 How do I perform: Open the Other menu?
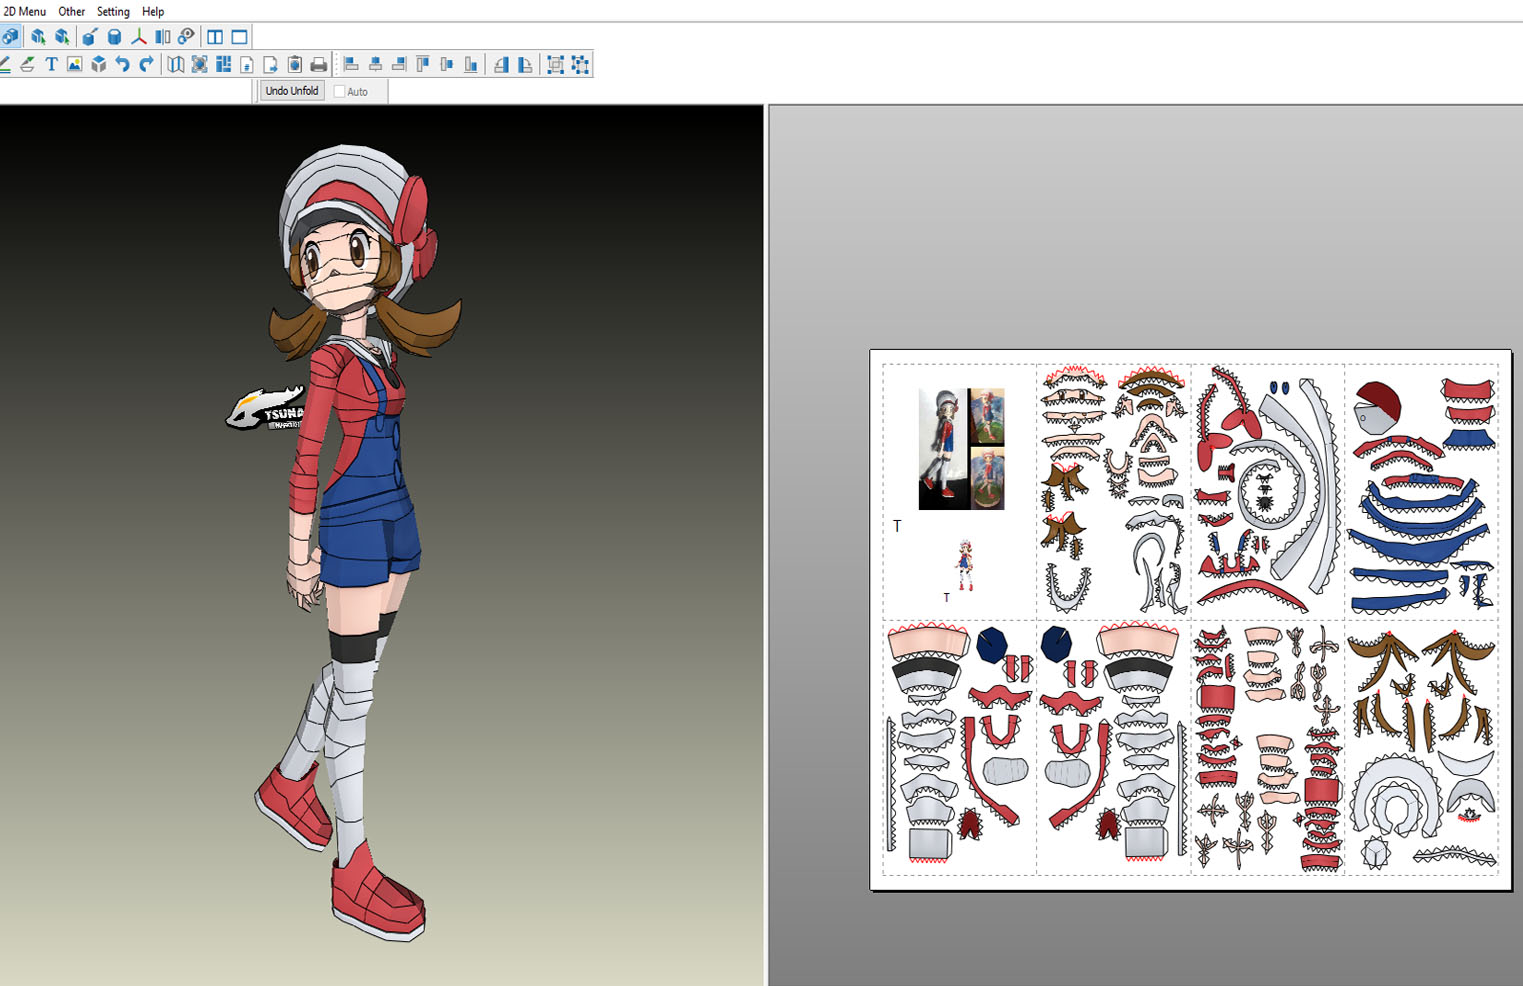pyautogui.click(x=70, y=11)
